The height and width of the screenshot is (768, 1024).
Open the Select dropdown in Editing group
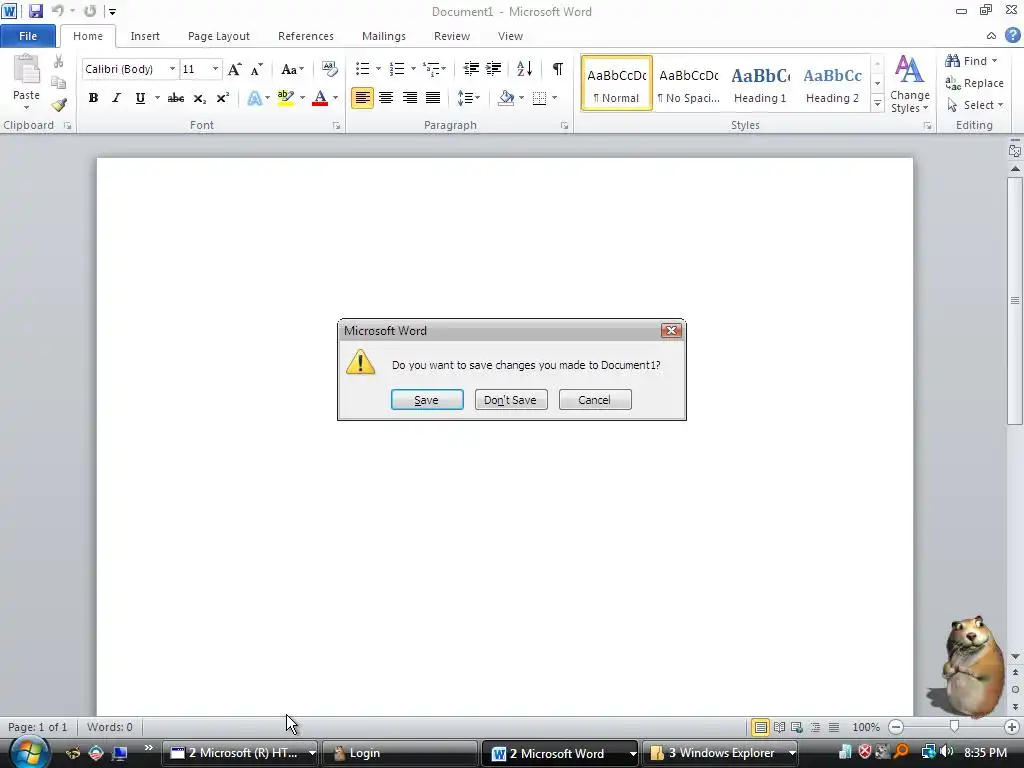tap(975, 105)
